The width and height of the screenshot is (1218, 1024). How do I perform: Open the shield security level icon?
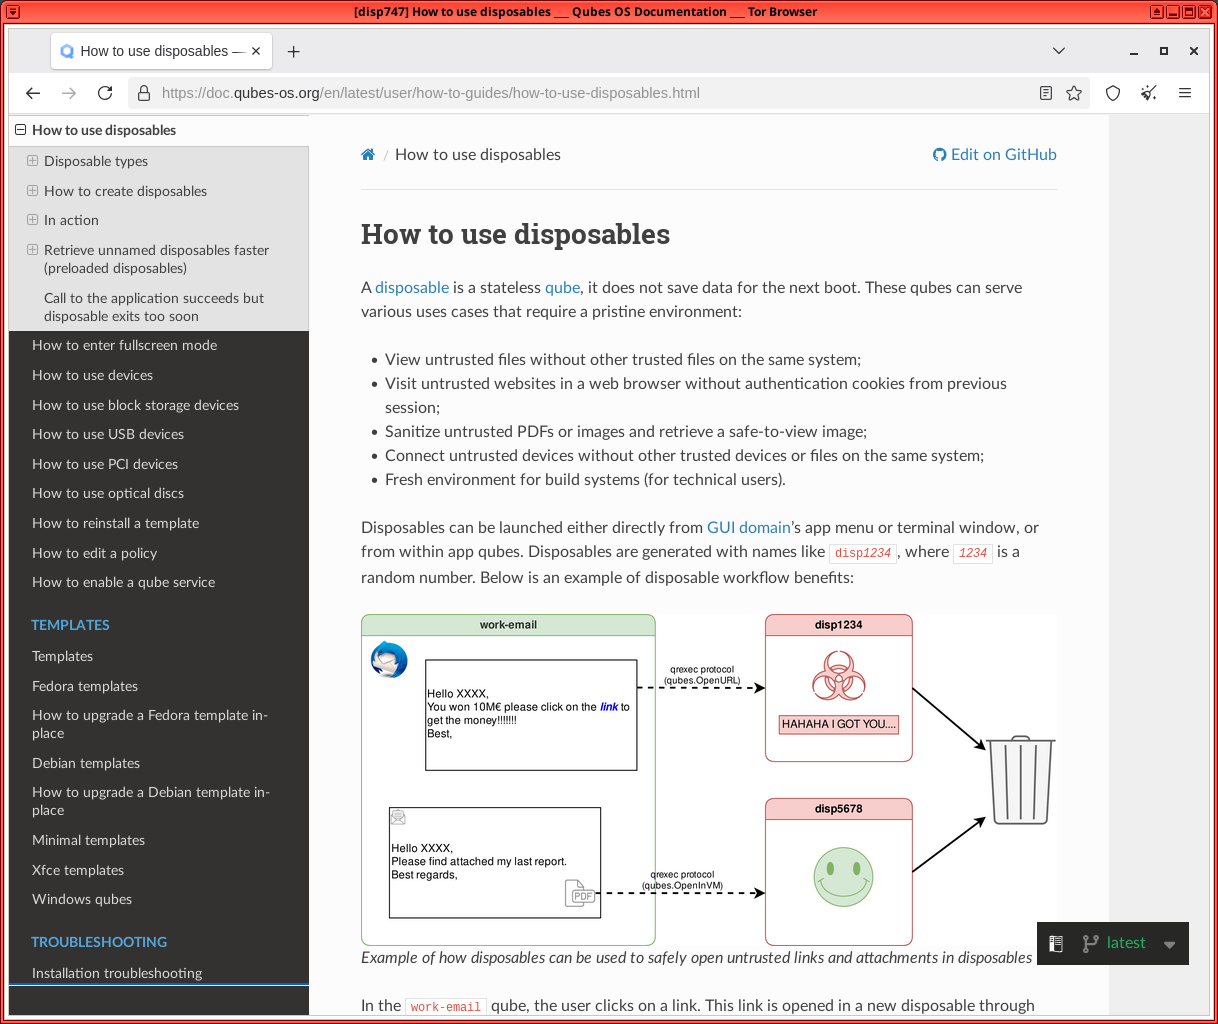click(1113, 93)
